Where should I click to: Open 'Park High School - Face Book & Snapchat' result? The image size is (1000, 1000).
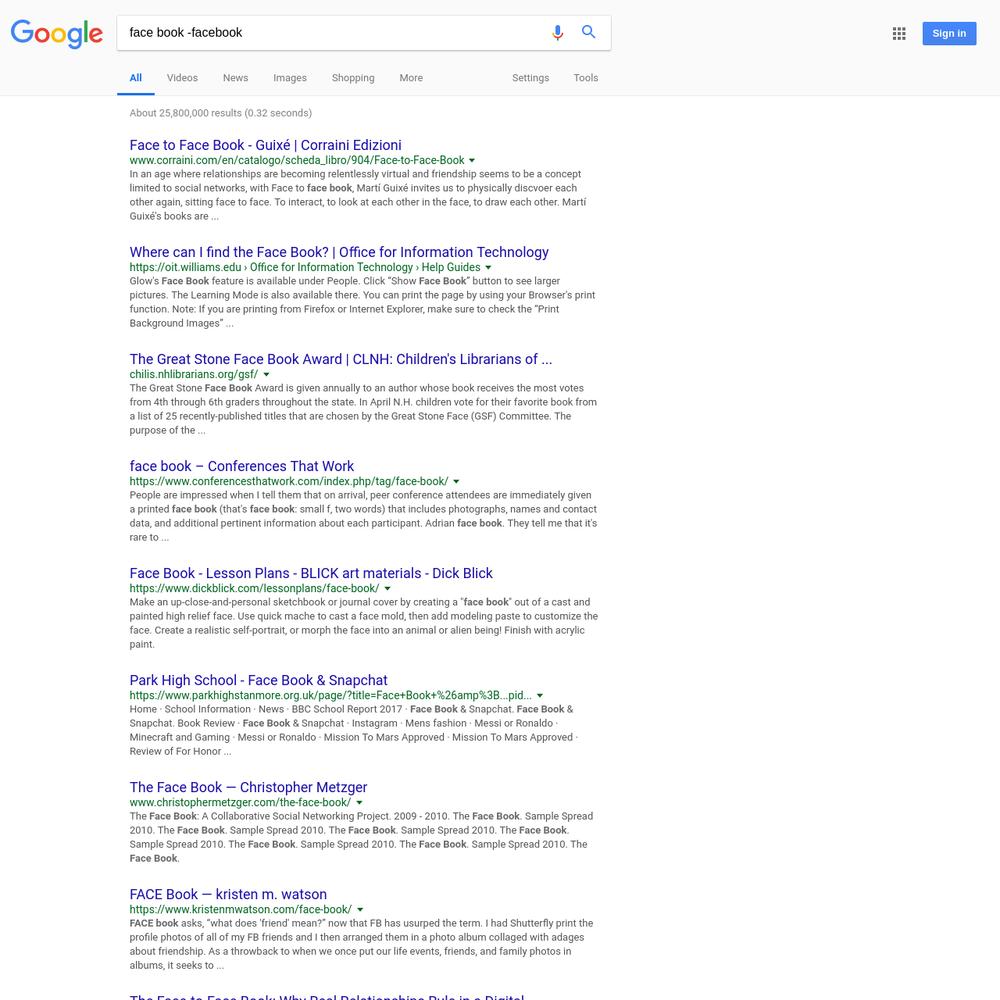pyautogui.click(x=258, y=680)
